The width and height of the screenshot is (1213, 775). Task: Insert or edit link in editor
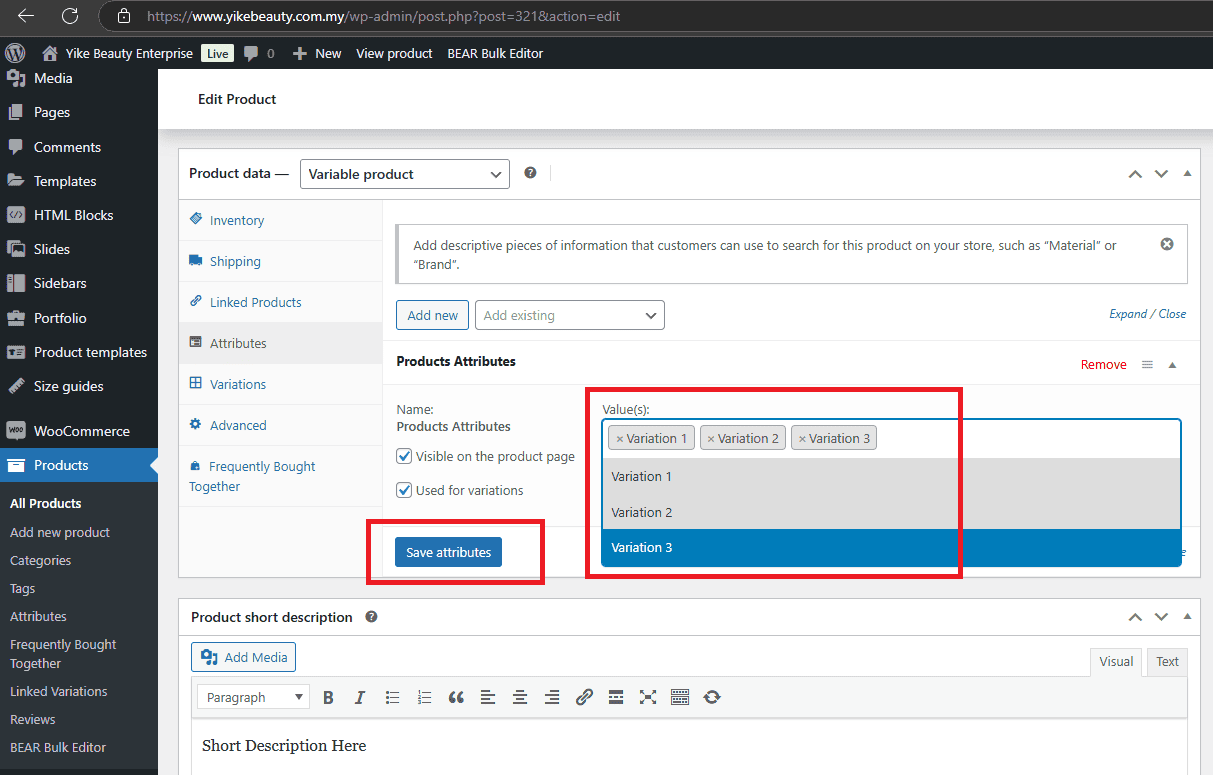[x=584, y=698]
